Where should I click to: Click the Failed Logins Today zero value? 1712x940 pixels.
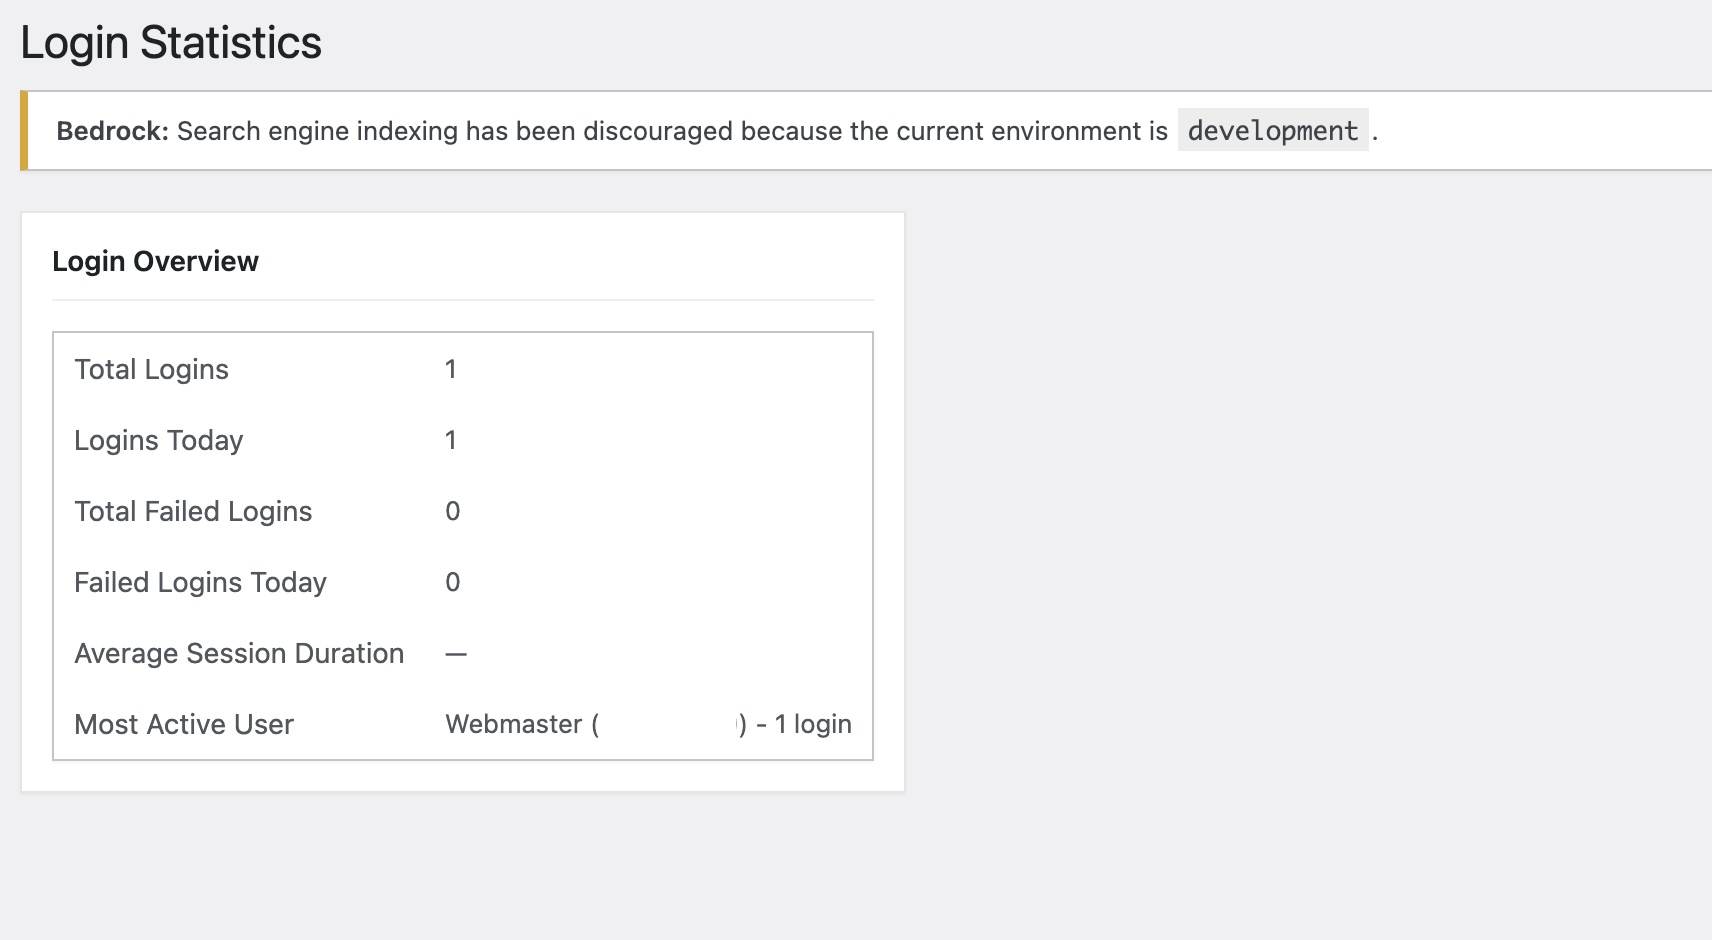pos(453,582)
